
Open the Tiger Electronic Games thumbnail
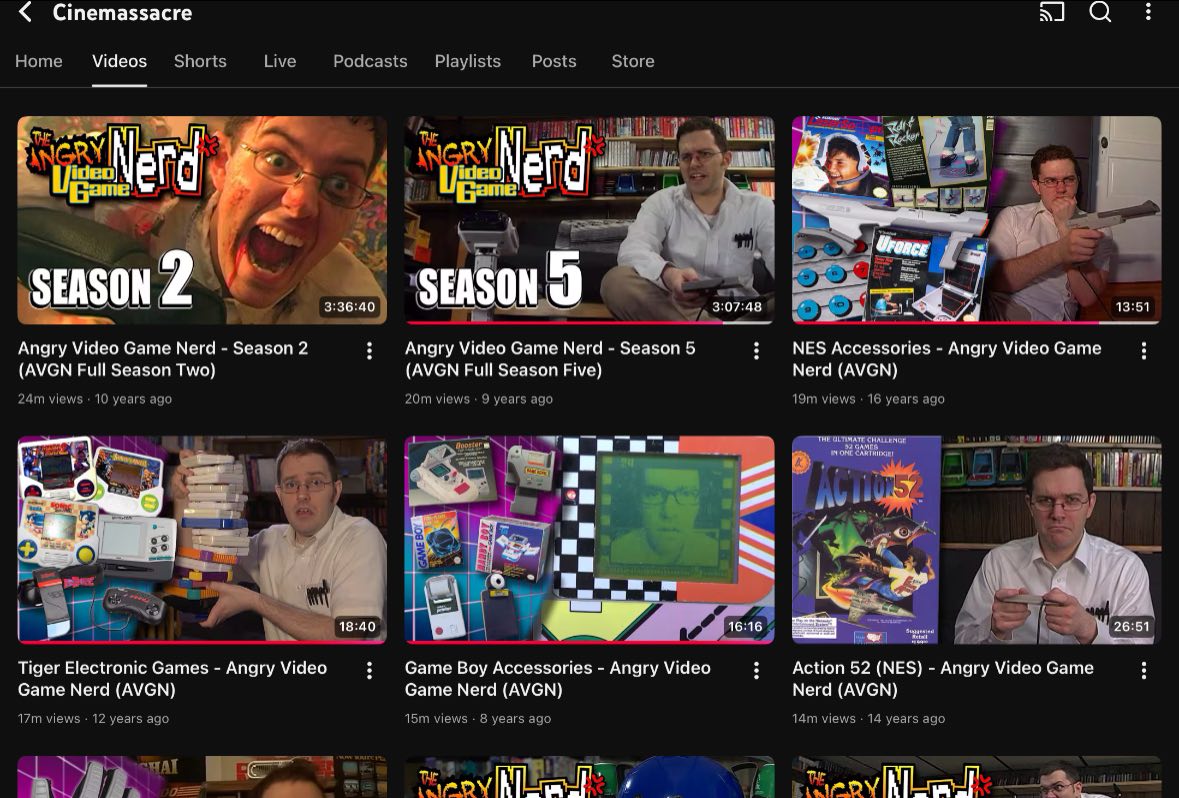[202, 539]
